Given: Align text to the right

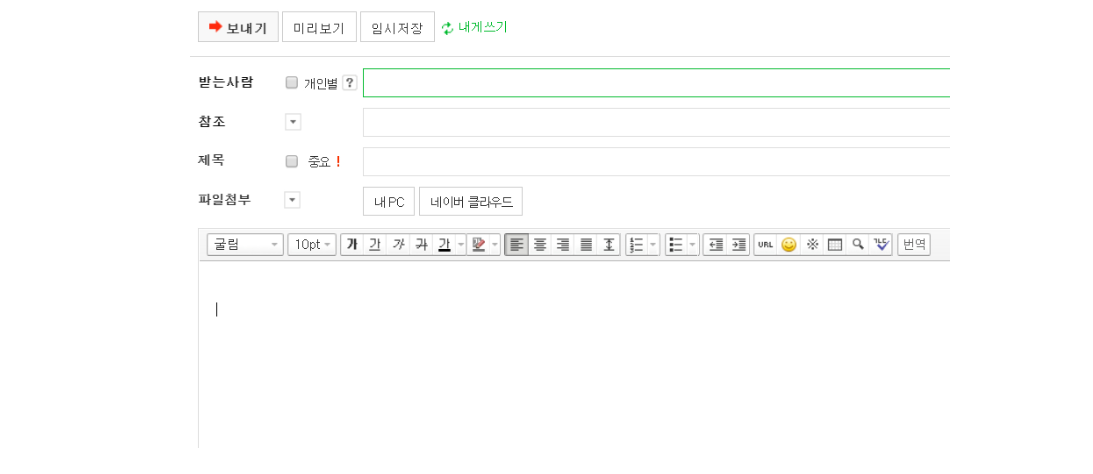Looking at the screenshot, I should (x=563, y=245).
